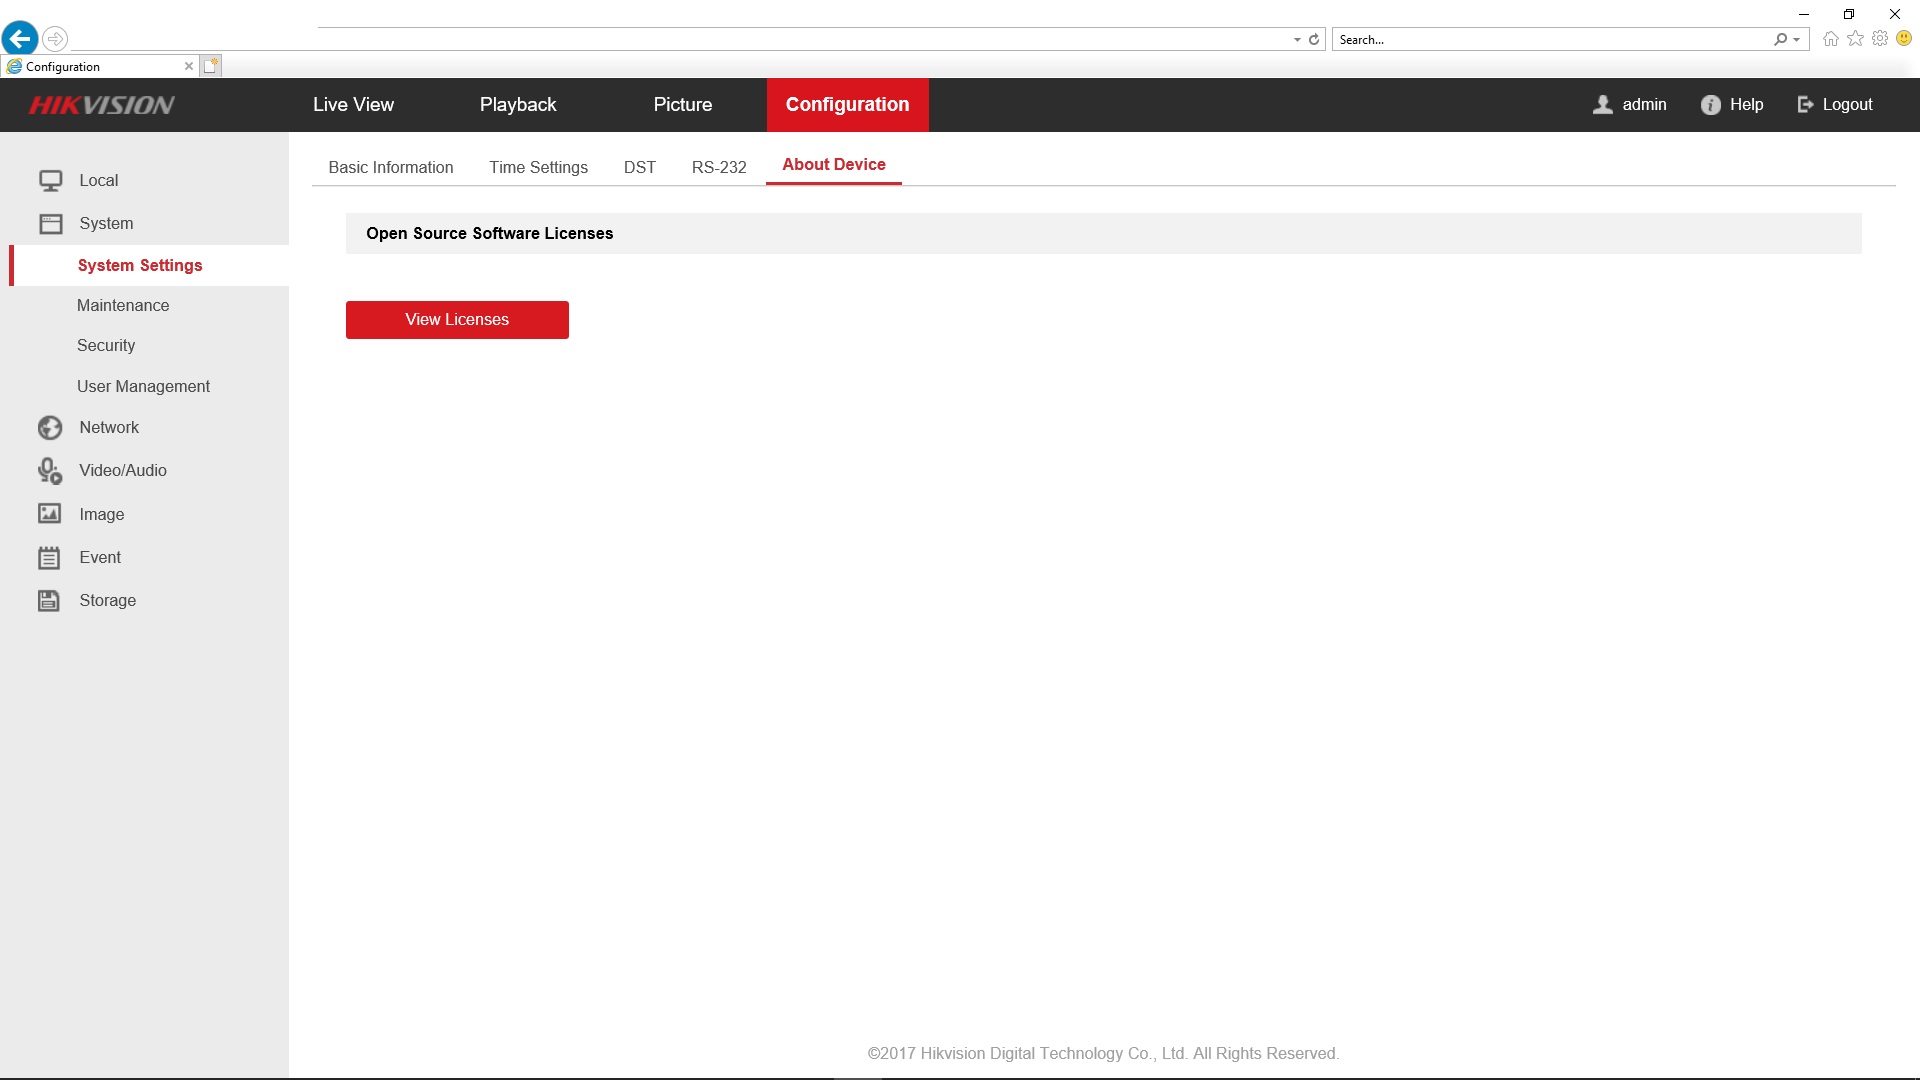Open the address bar dropdown arrow
The height and width of the screenshot is (1080, 1920).
[x=1297, y=40]
